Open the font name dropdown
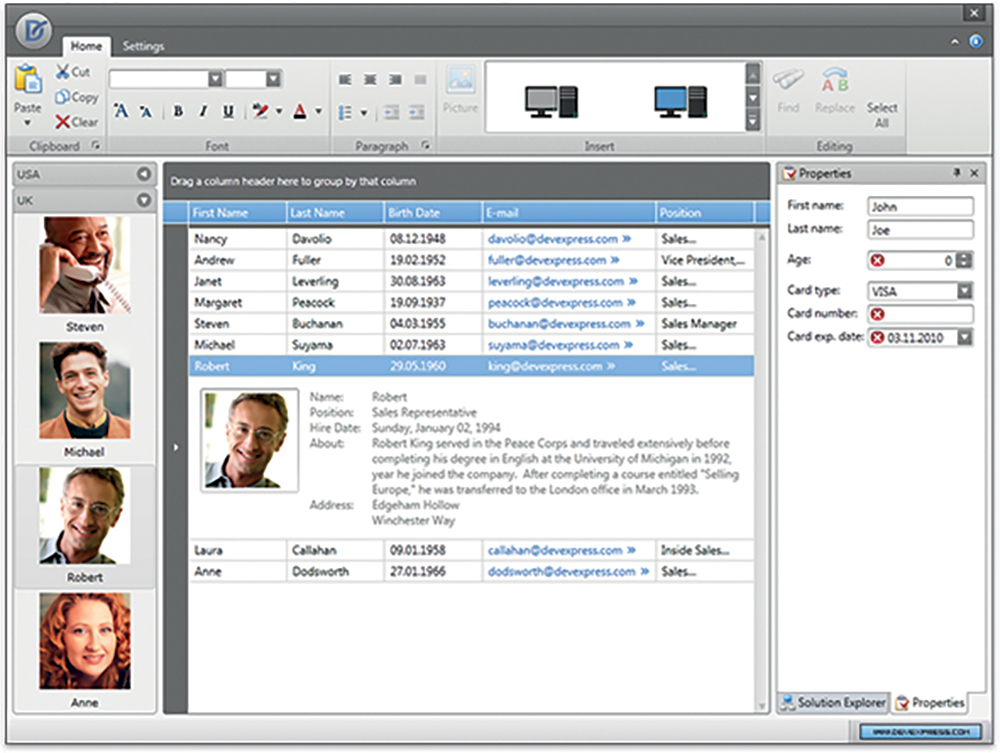The image size is (1000, 753). pyautogui.click(x=215, y=79)
